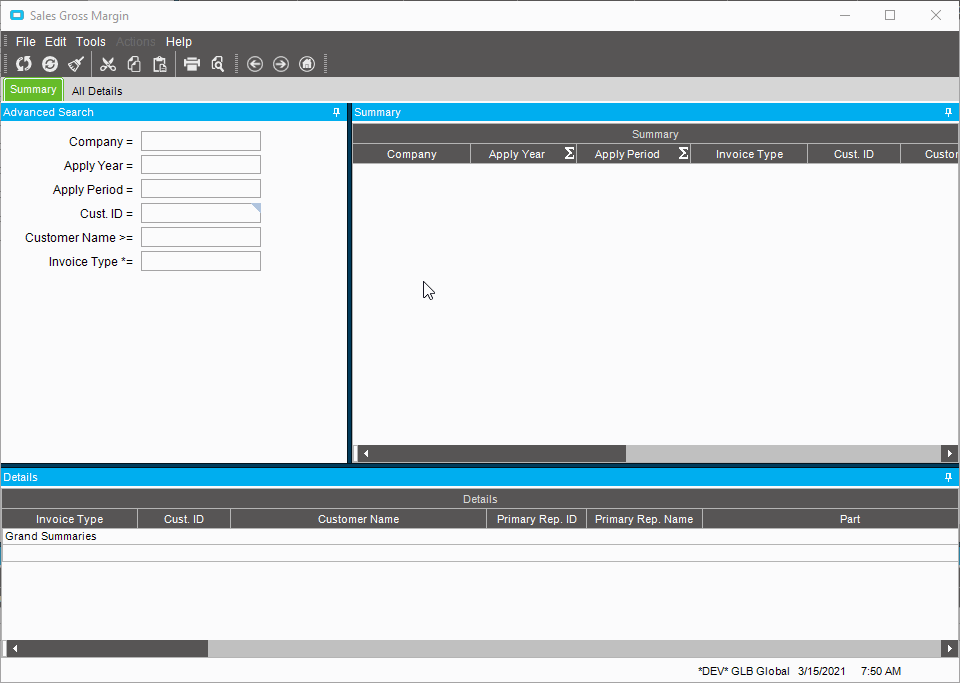Click the Summary grid title band
This screenshot has height=683, width=960.
pyautogui.click(x=655, y=134)
